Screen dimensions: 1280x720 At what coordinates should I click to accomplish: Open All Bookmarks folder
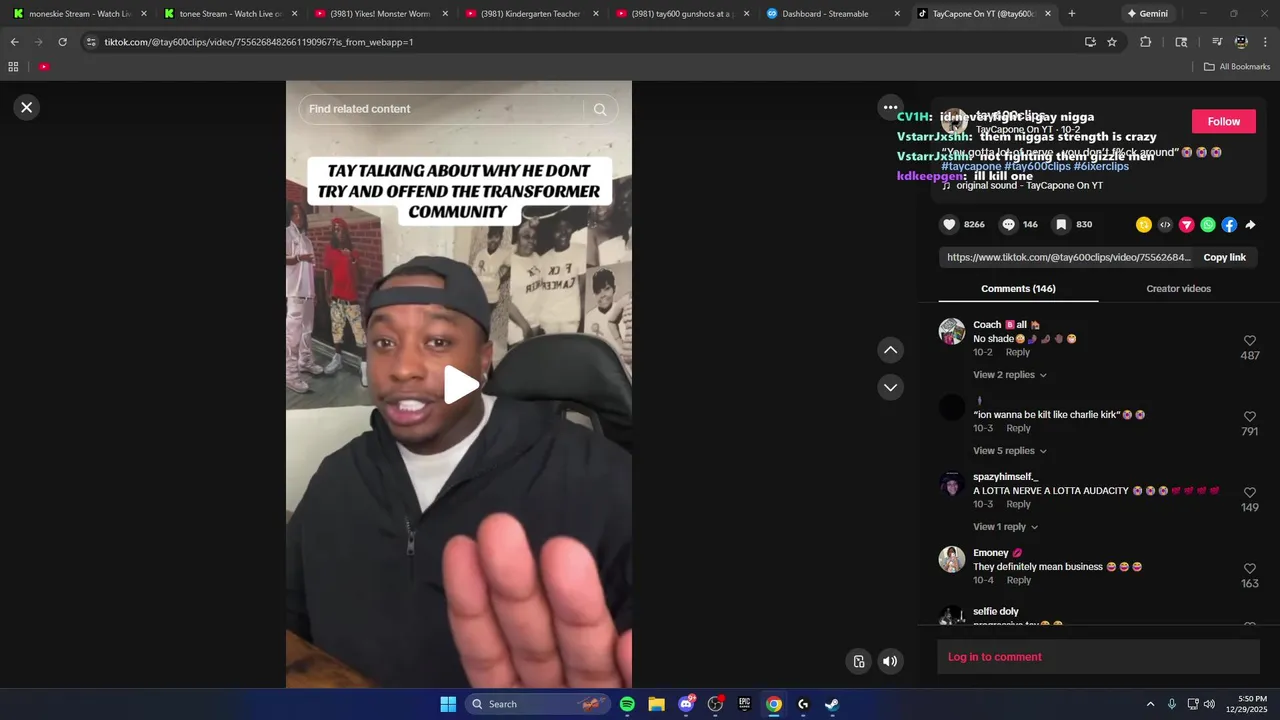[x=1237, y=67]
